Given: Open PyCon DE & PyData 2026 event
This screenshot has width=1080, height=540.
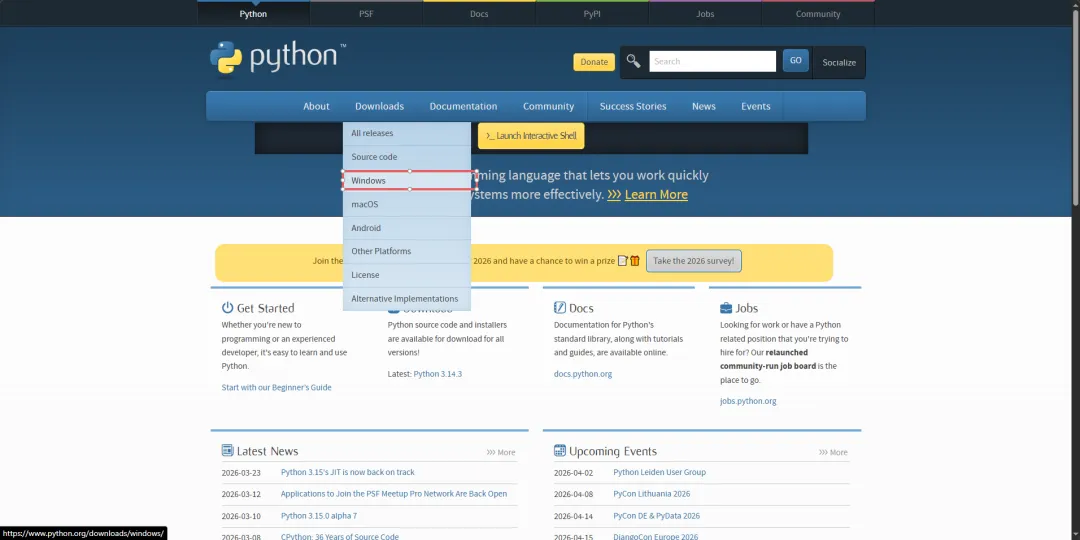Looking at the screenshot, I should [x=656, y=516].
